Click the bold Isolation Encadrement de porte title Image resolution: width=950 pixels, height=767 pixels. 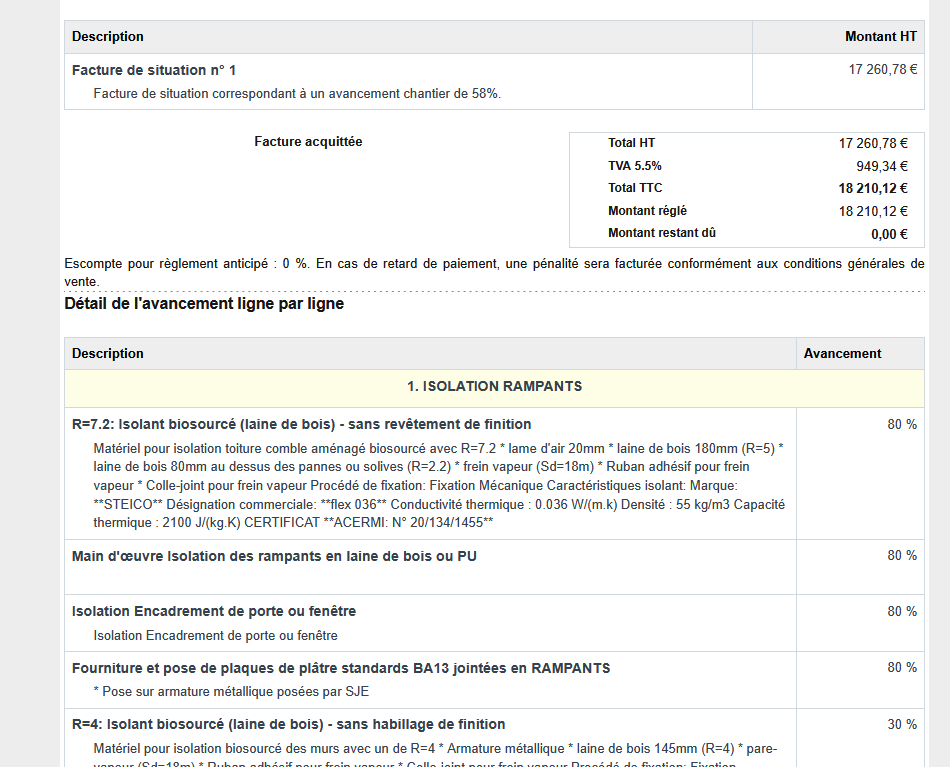coord(214,612)
